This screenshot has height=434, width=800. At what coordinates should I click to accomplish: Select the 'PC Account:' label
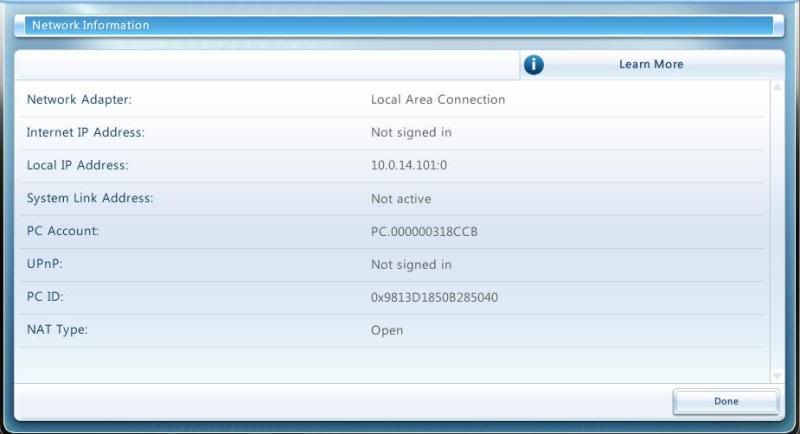(63, 231)
